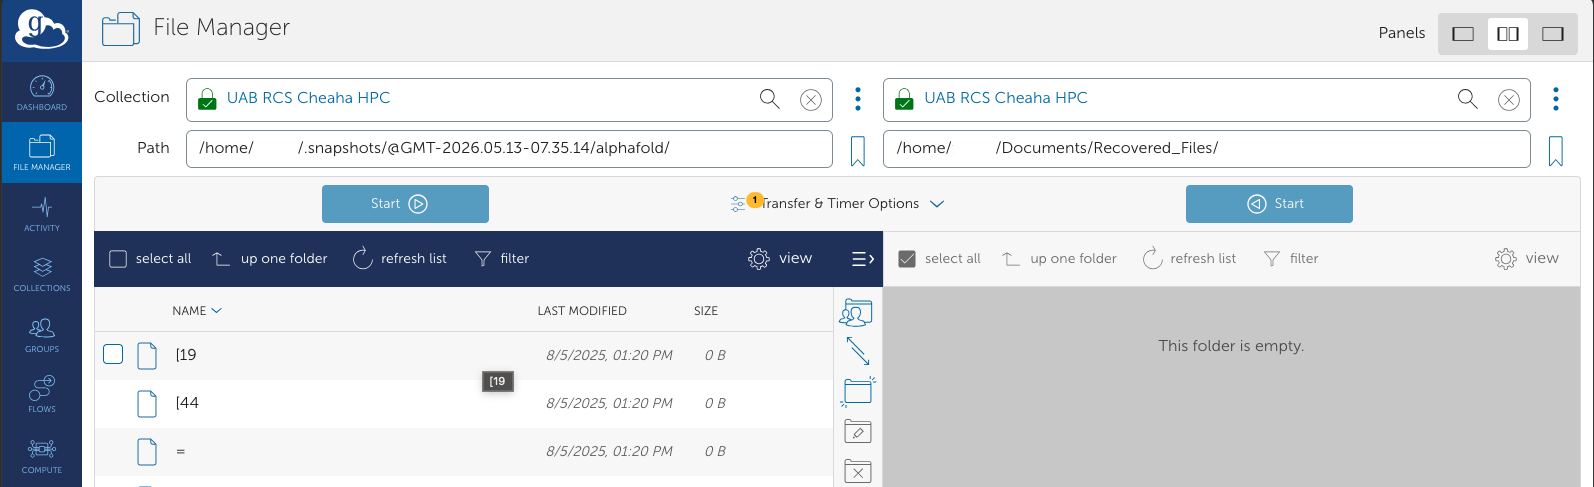Screen dimensions: 1594x487
Task: Go up one folder in right panel
Action: (x=1060, y=259)
